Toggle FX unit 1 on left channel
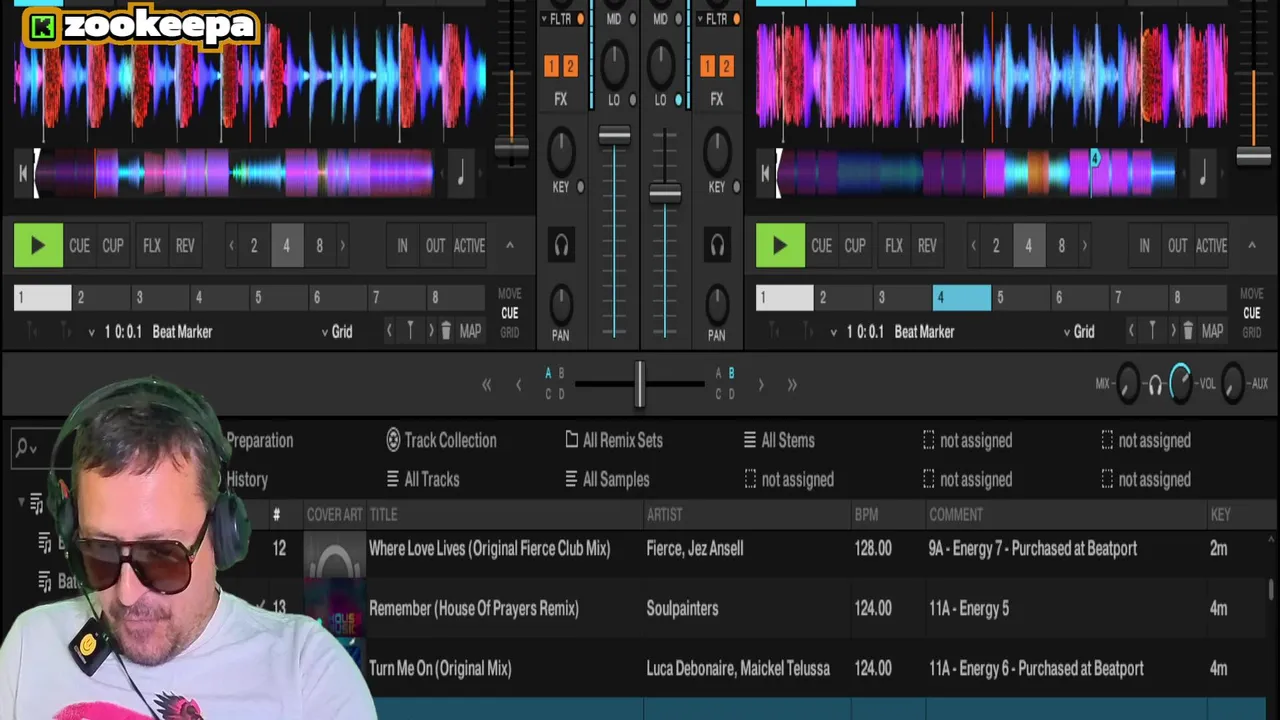This screenshot has width=1280, height=720. coord(551,67)
